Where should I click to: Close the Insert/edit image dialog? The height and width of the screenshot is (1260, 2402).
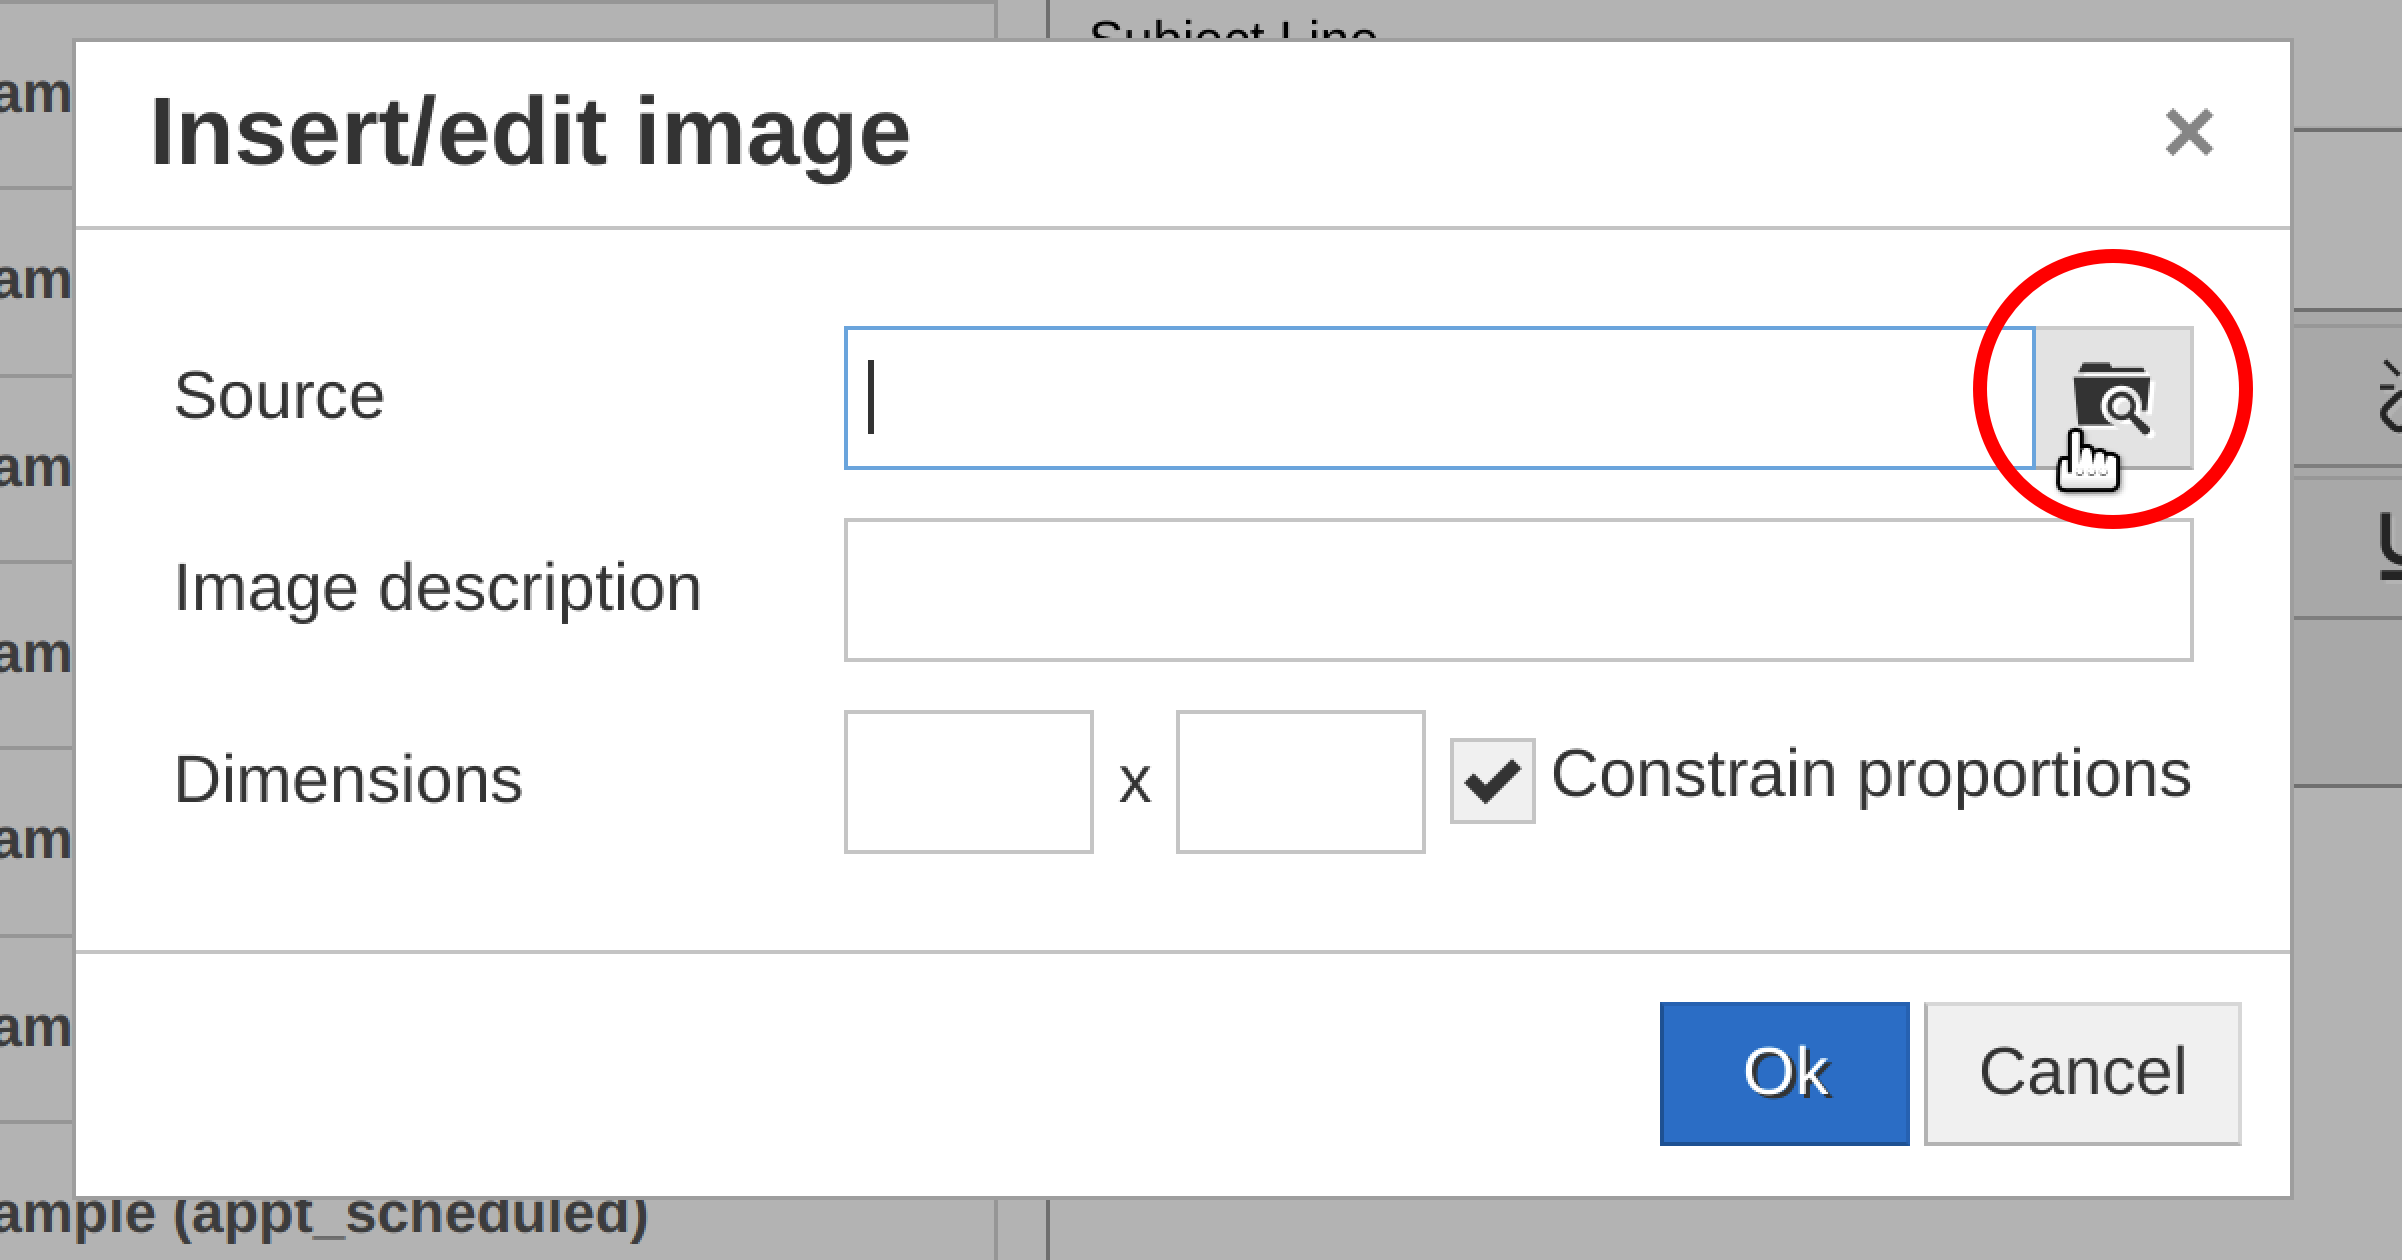point(2189,133)
